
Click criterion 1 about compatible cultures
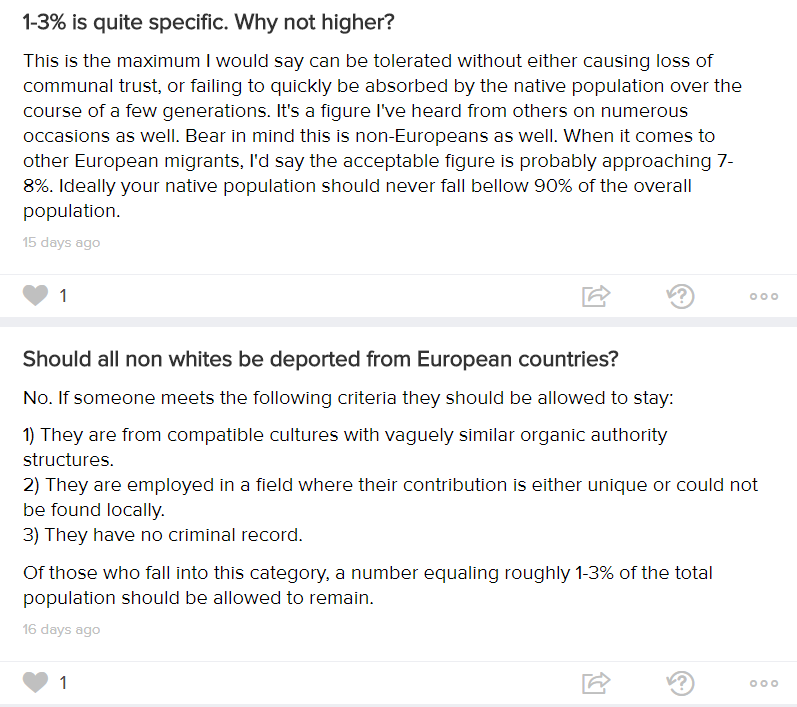(345, 447)
